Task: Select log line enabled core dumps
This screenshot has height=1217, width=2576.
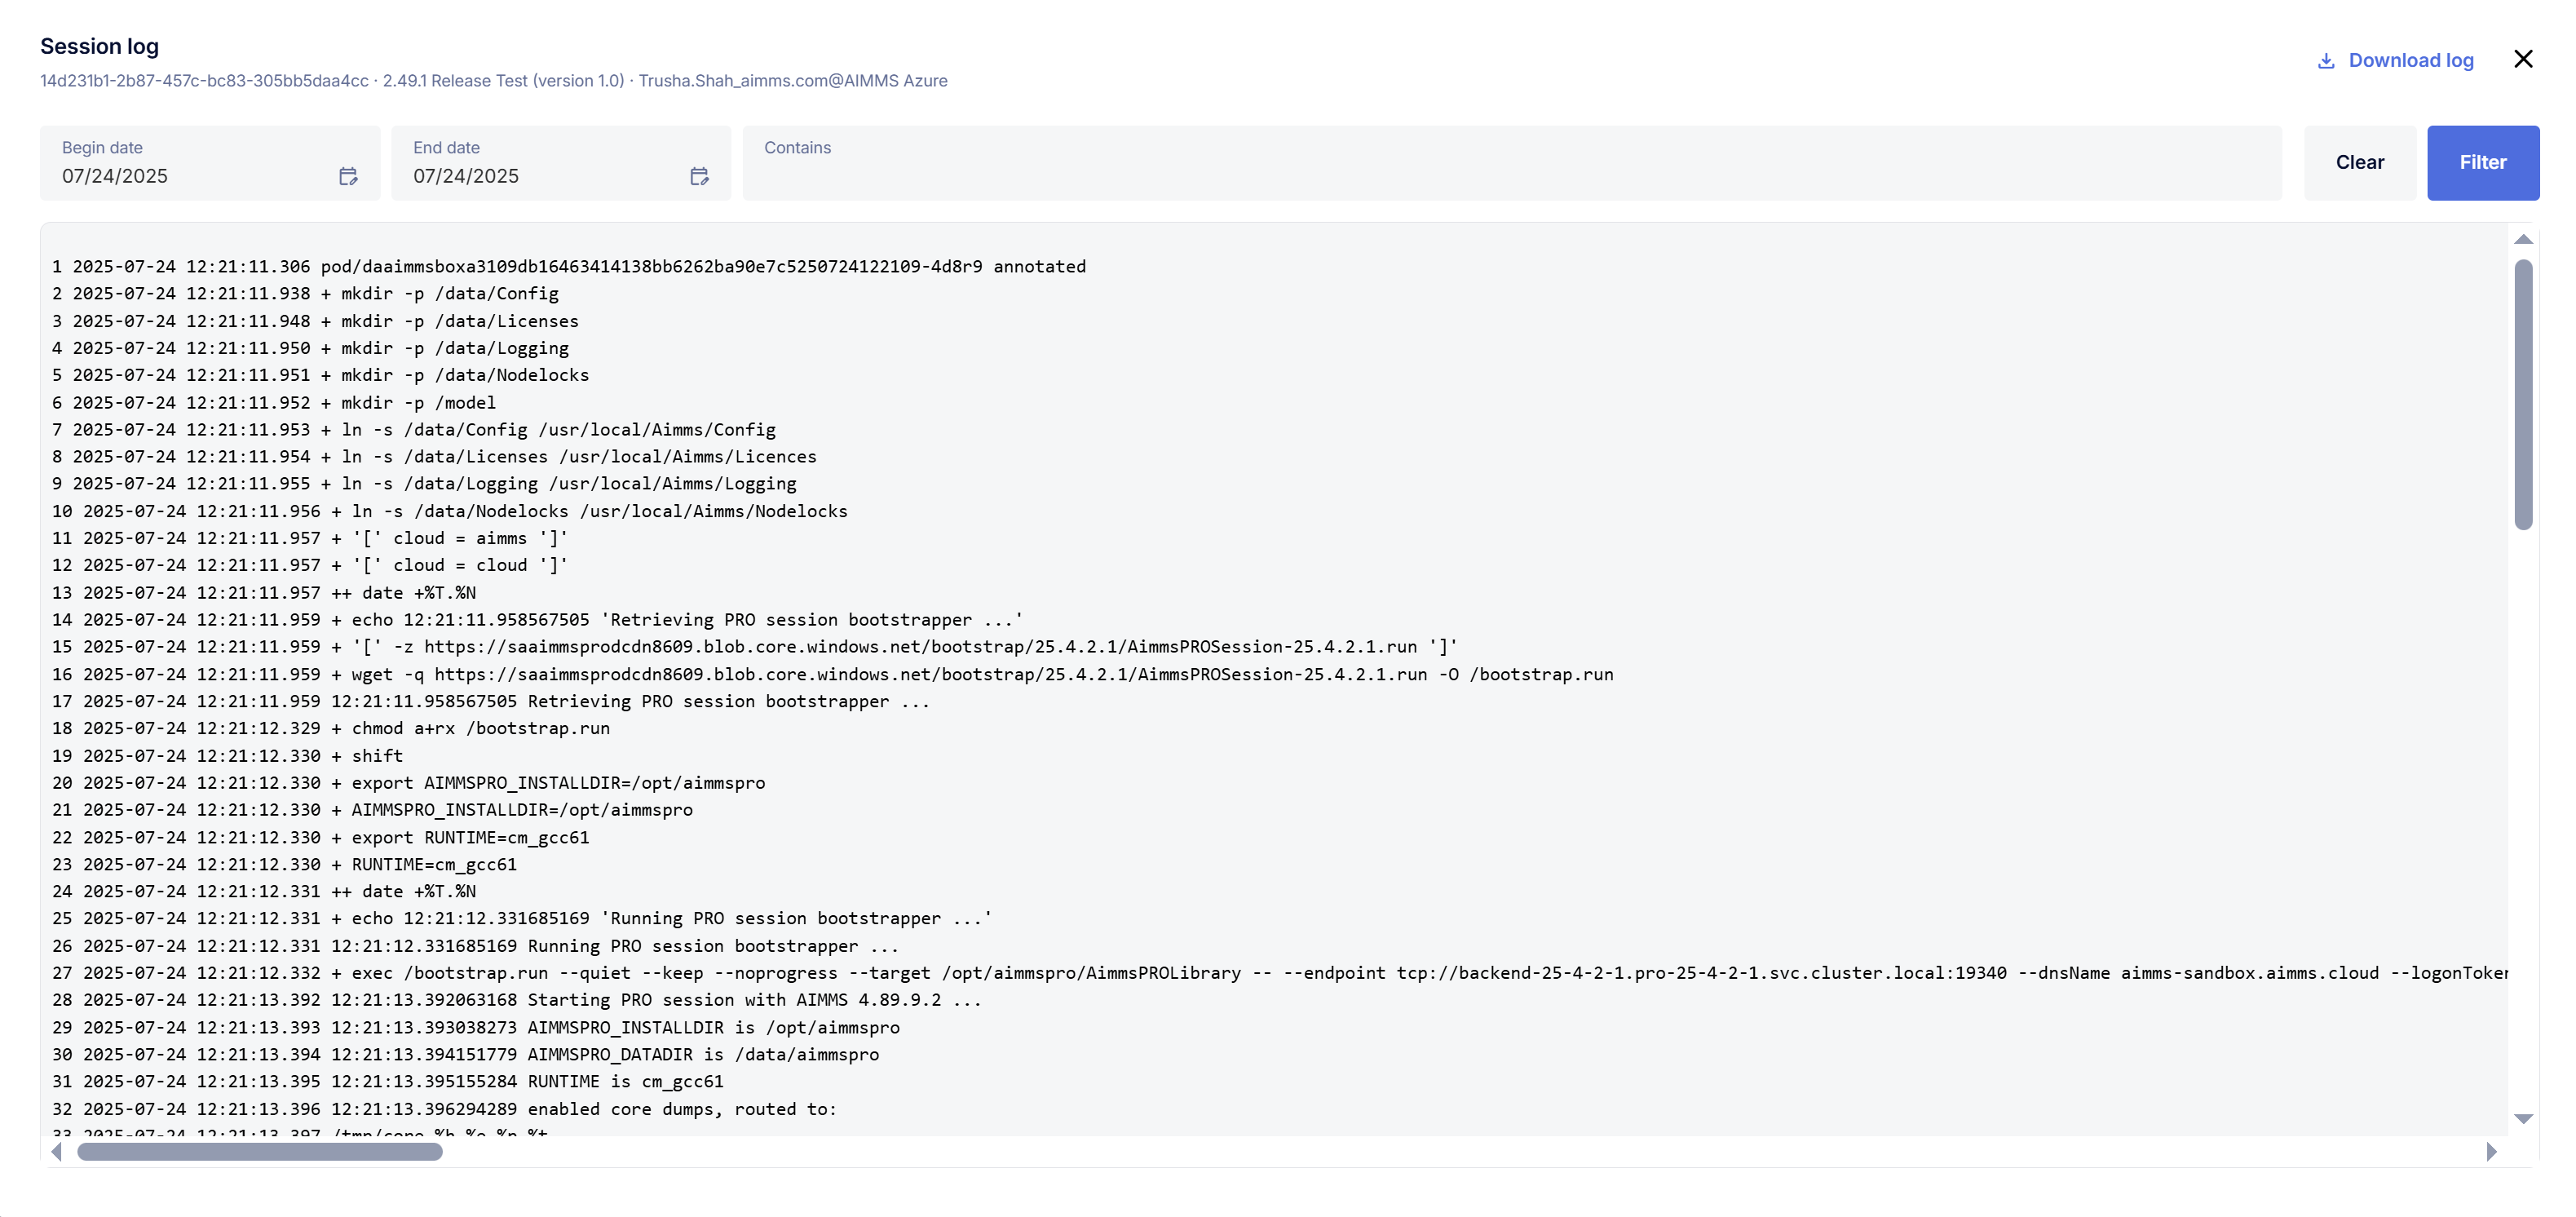Action: pos(444,1110)
